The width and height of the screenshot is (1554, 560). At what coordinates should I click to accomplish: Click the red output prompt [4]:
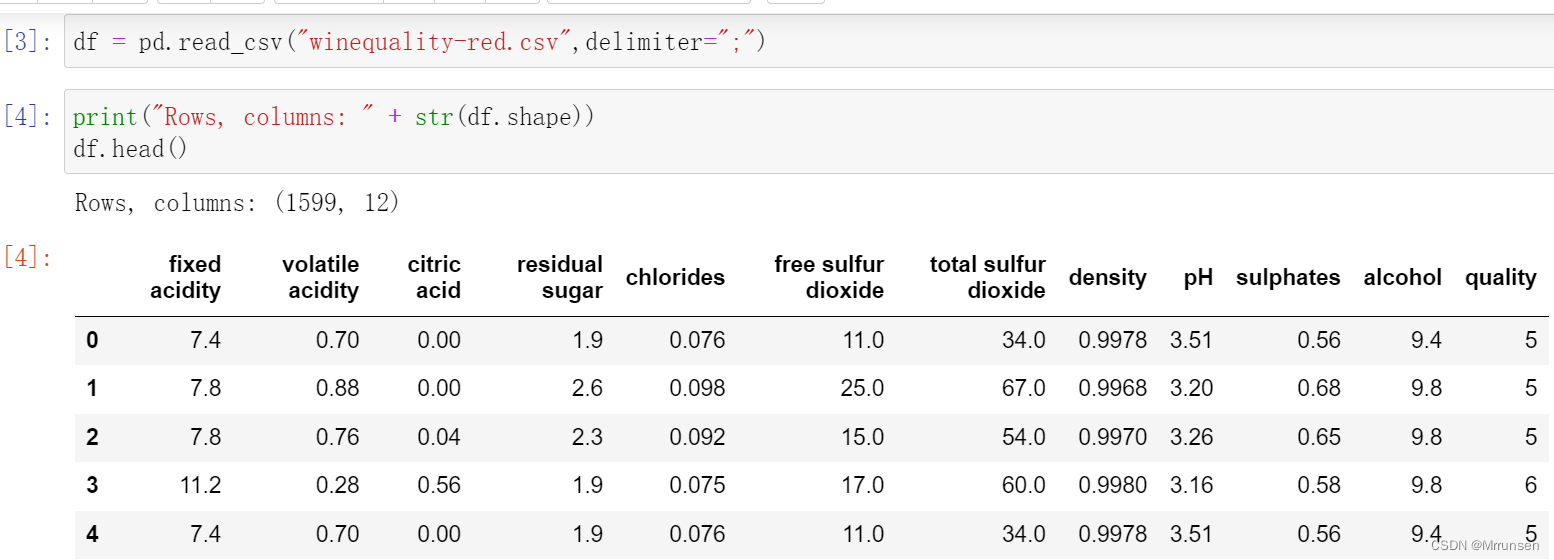pyautogui.click(x=28, y=258)
